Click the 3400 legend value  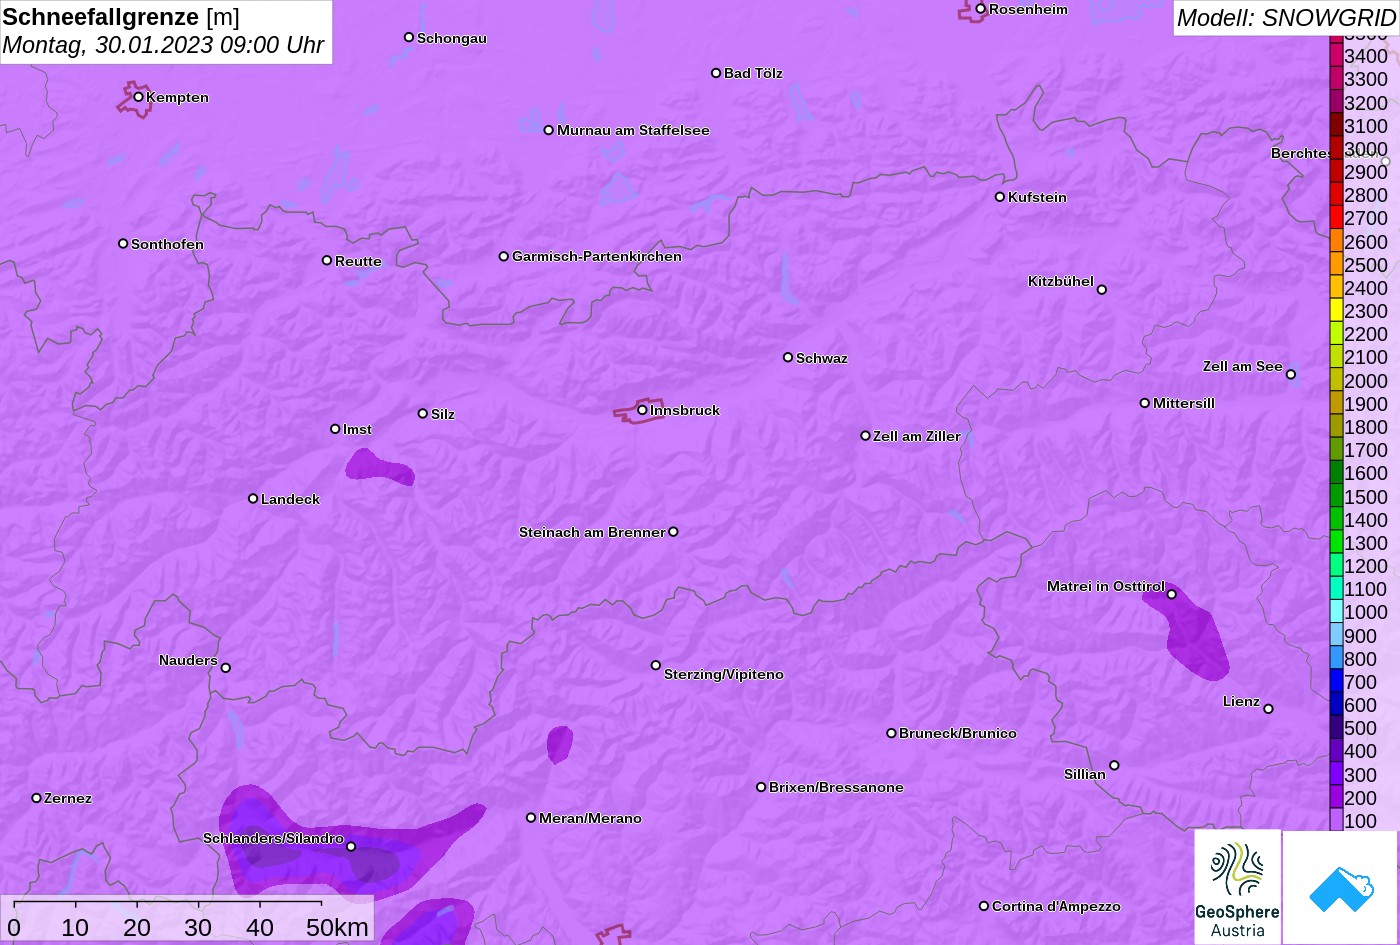point(1366,56)
